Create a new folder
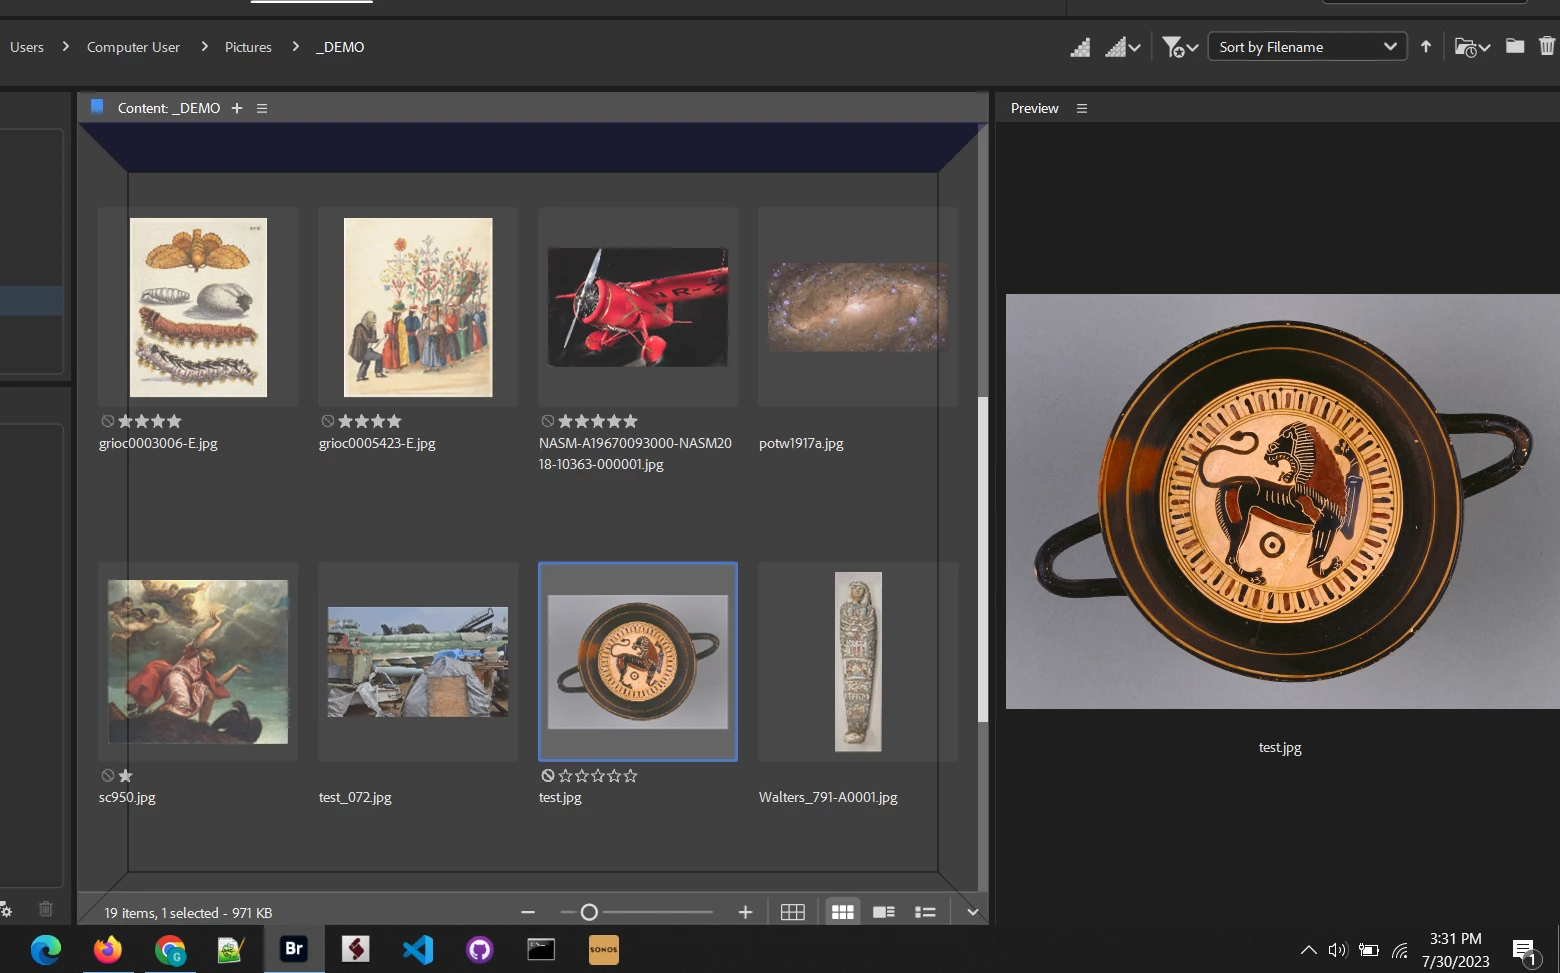The height and width of the screenshot is (973, 1560). click(1515, 46)
